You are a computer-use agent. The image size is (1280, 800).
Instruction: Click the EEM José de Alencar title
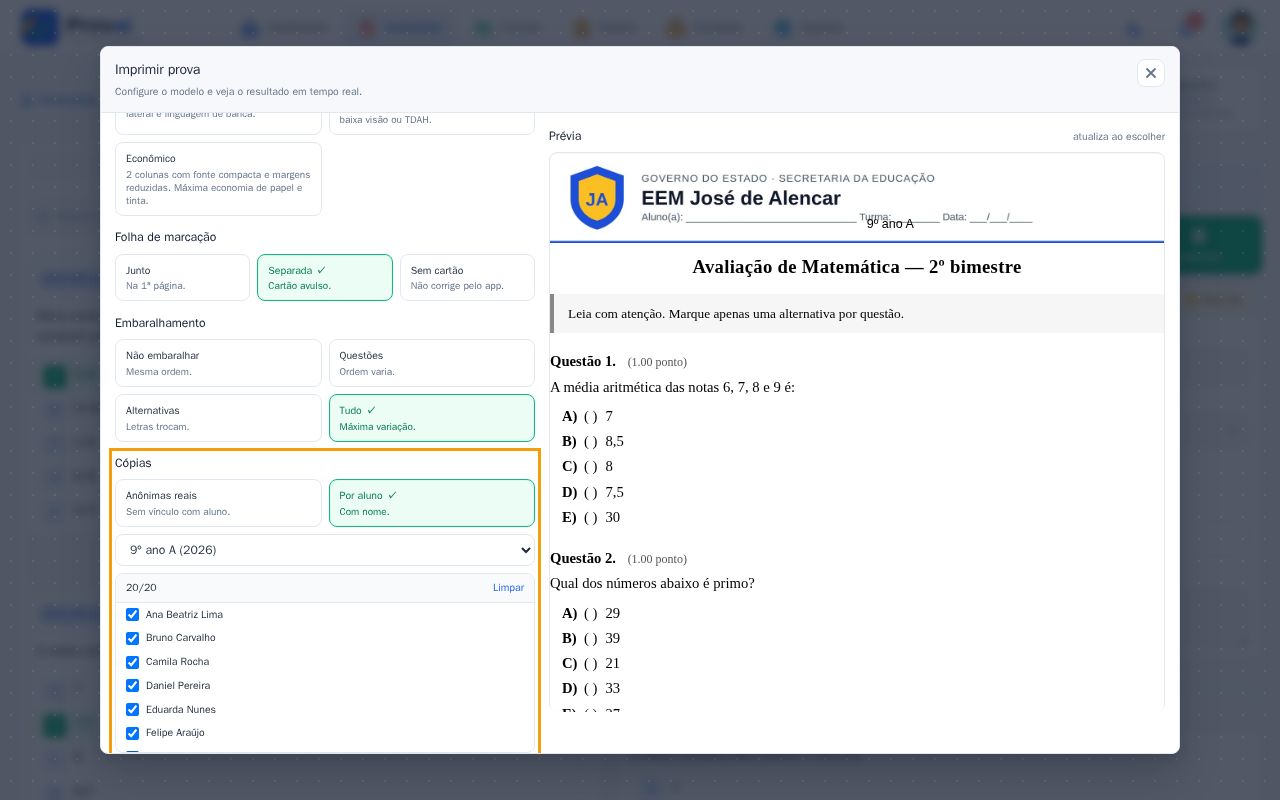(741, 198)
